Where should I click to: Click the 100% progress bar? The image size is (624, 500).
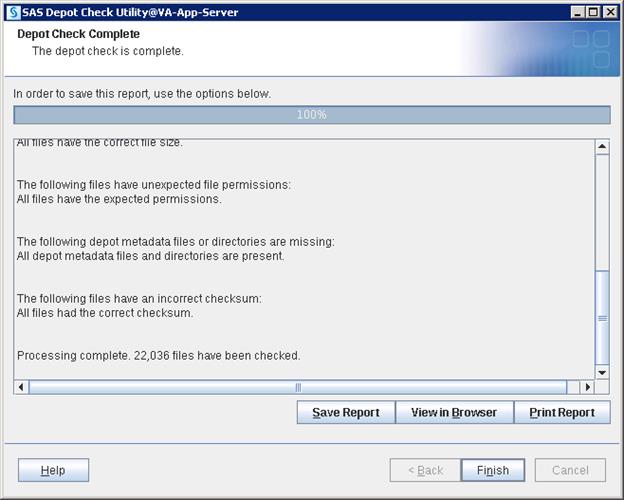[x=312, y=115]
